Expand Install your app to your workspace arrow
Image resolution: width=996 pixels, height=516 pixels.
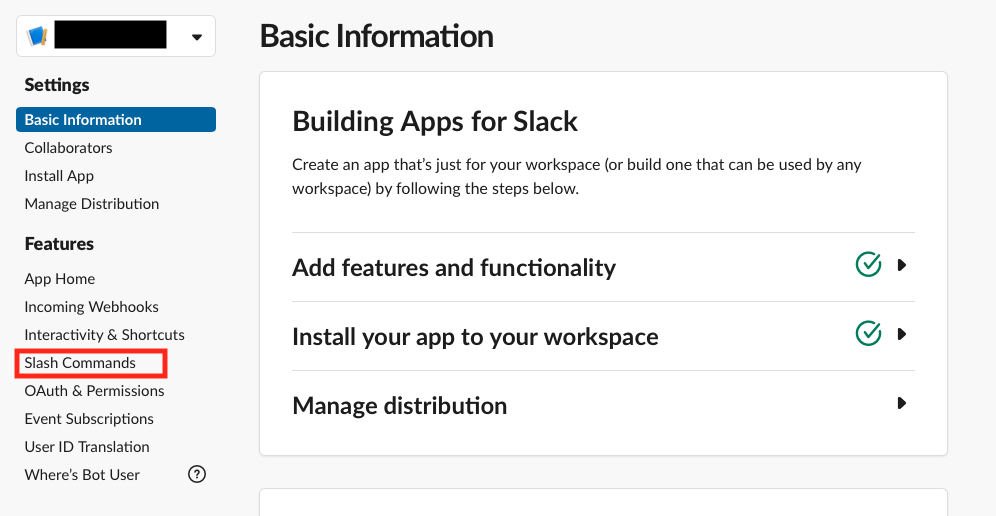tap(901, 334)
